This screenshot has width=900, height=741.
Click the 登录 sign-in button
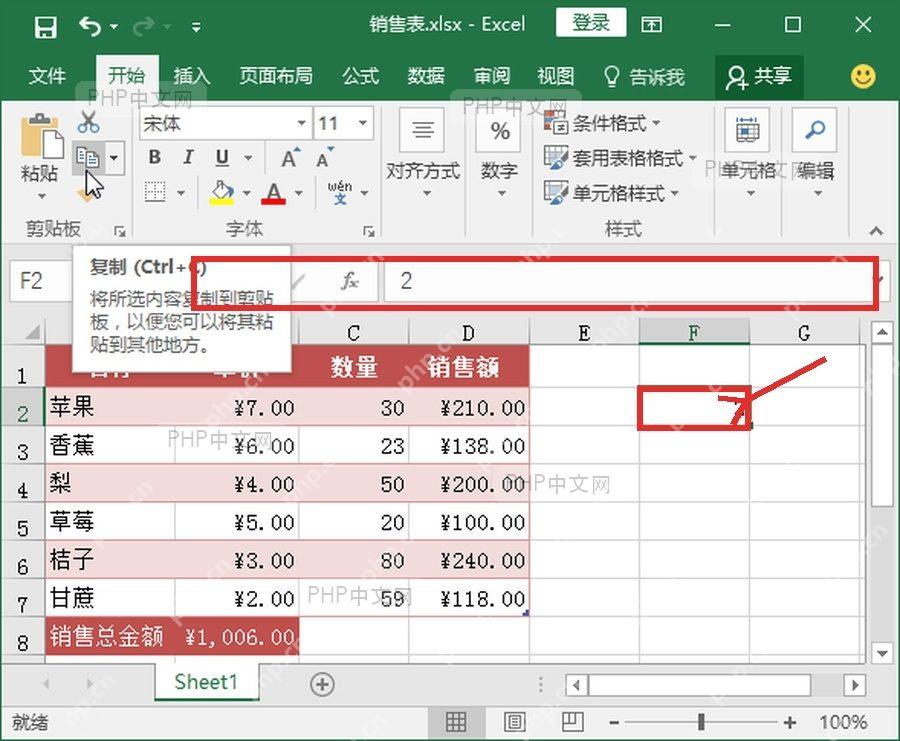click(x=591, y=24)
